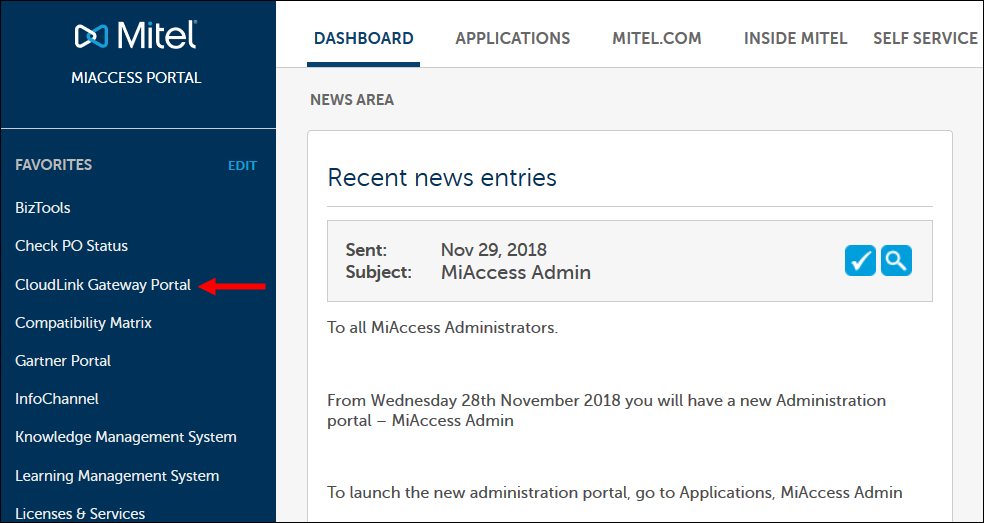The width and height of the screenshot is (984, 523).
Task: Go to Gartner Portal
Action: click(63, 361)
